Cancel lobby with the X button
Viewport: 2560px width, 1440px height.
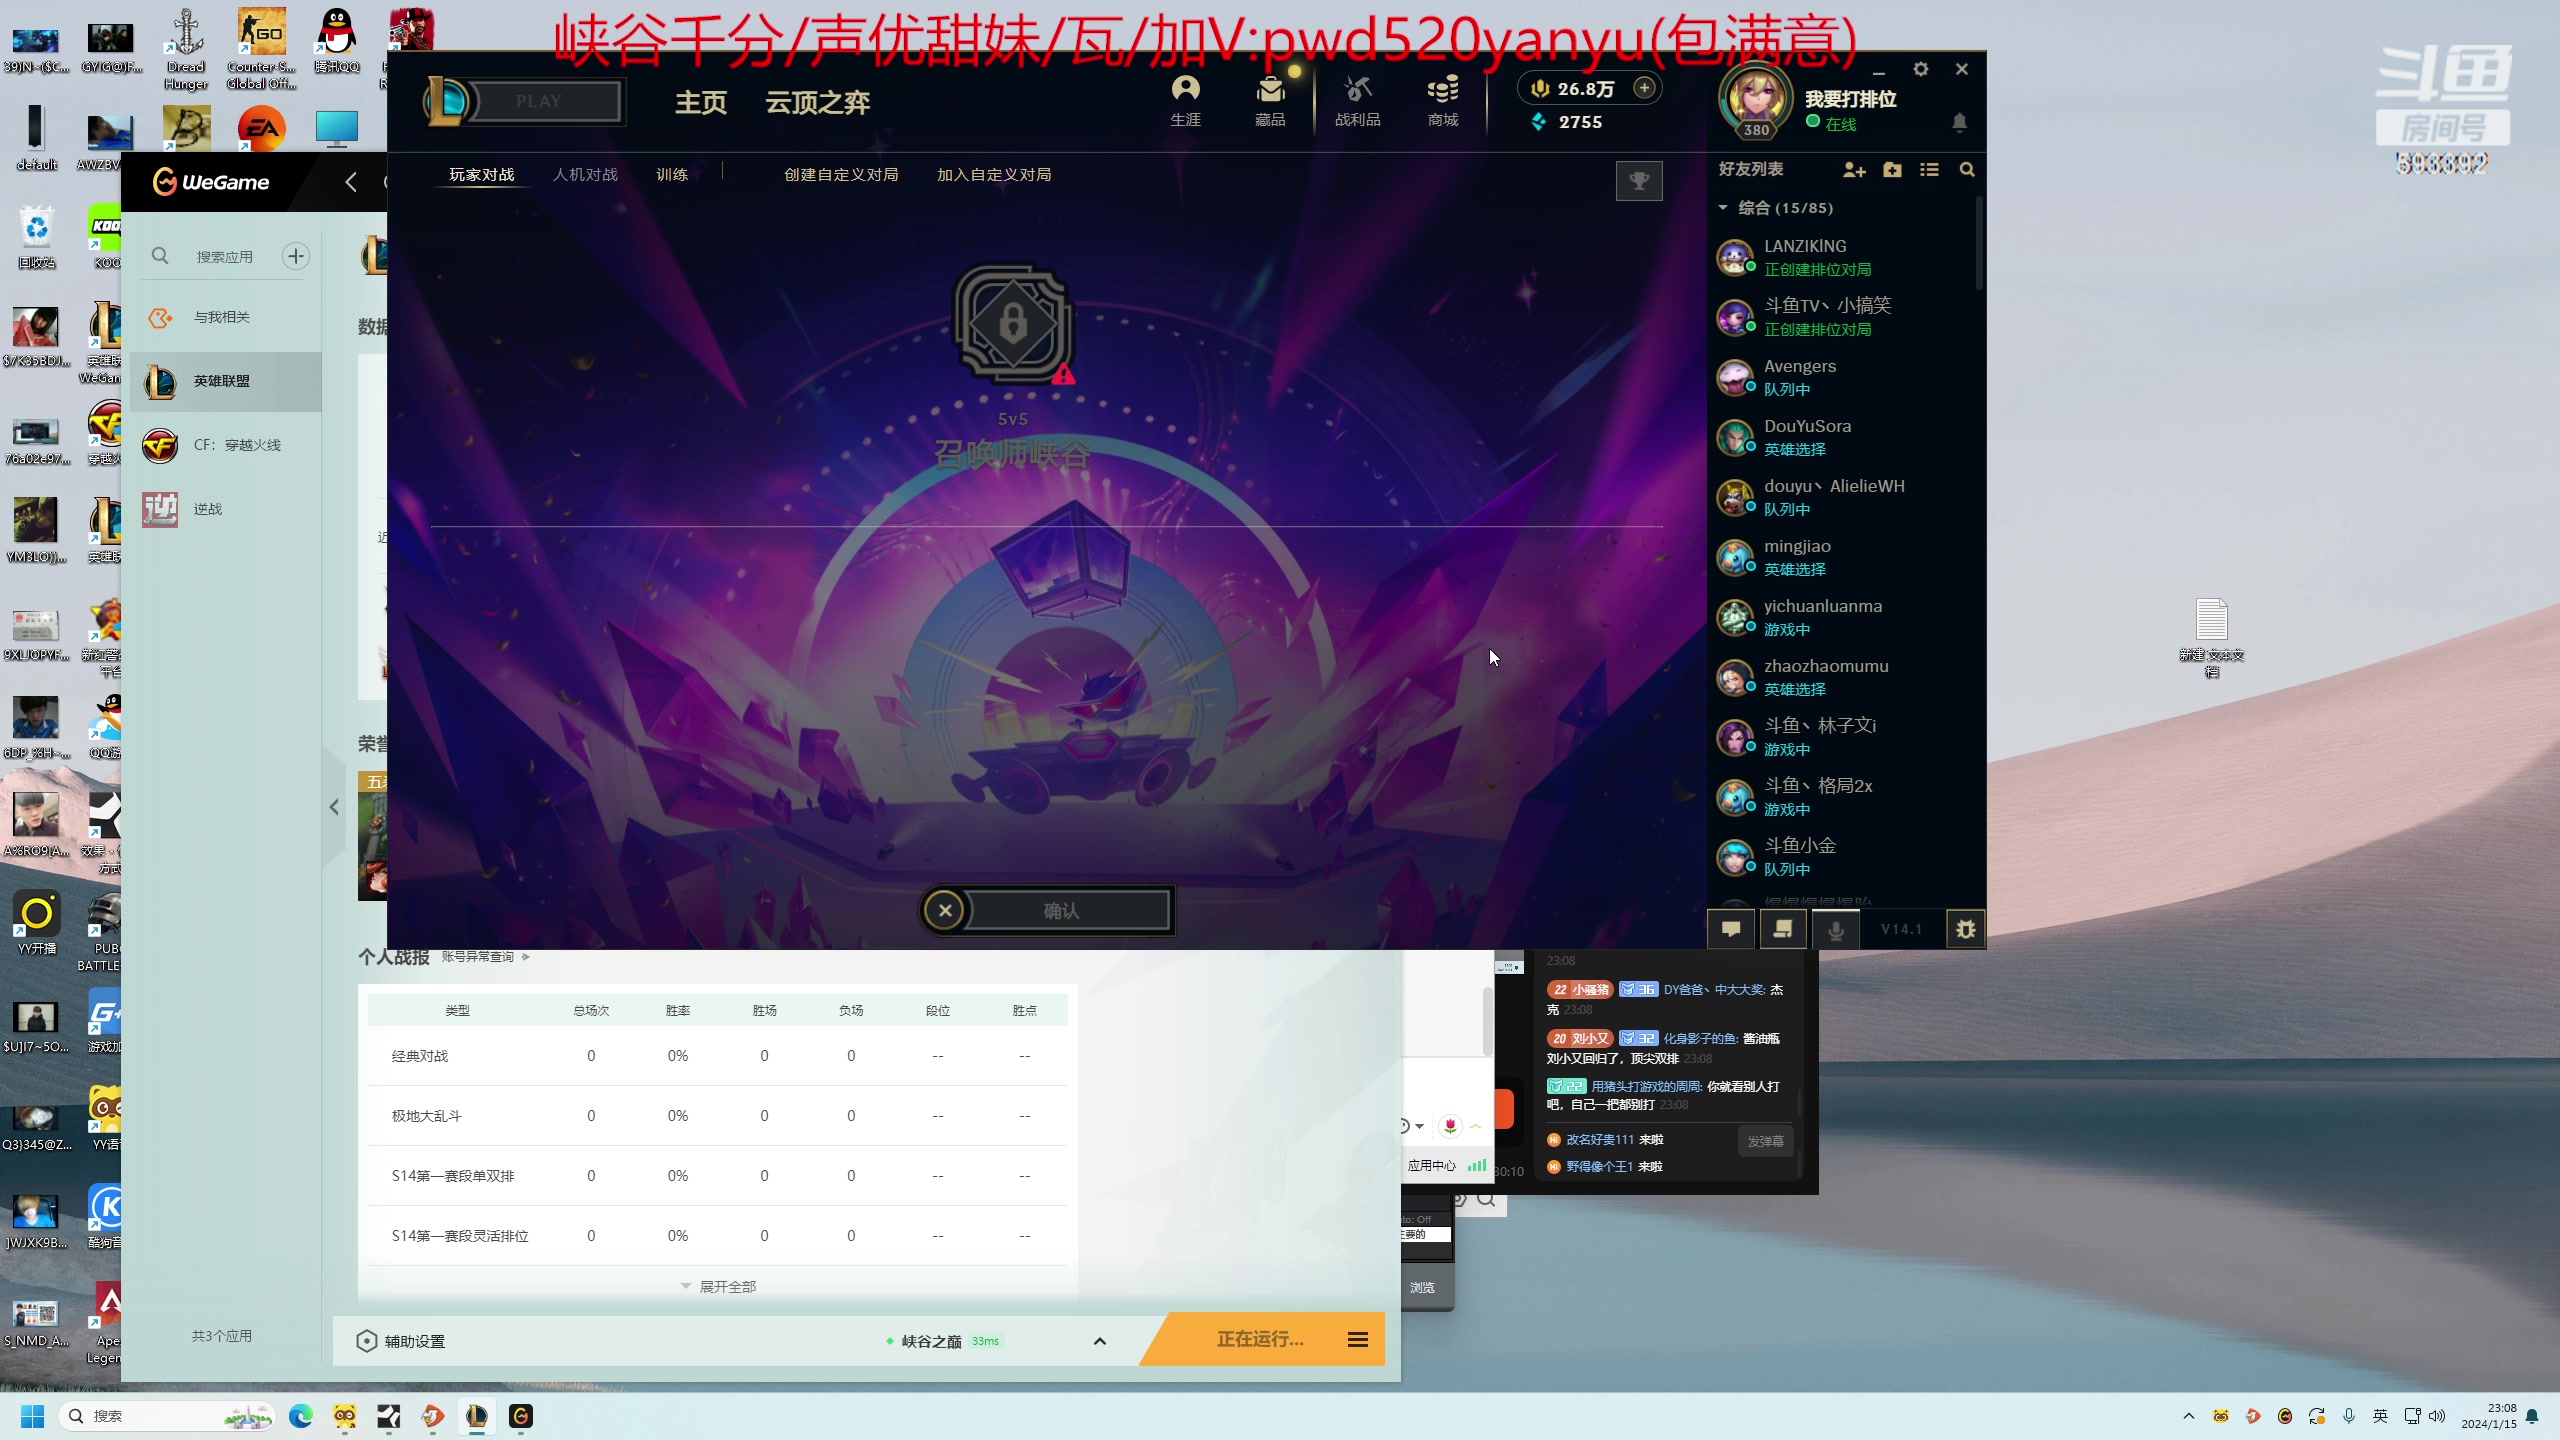pos(945,911)
